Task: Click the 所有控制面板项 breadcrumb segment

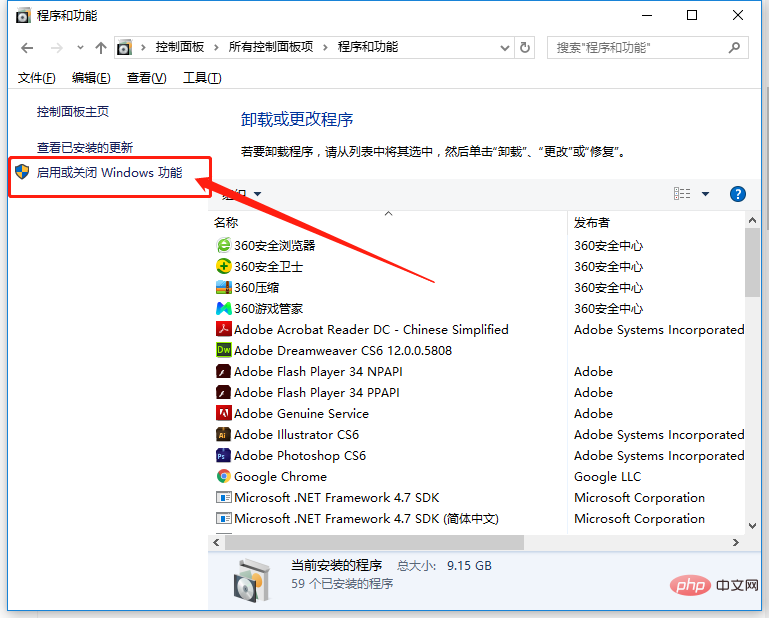Action: pyautogui.click(x=271, y=47)
